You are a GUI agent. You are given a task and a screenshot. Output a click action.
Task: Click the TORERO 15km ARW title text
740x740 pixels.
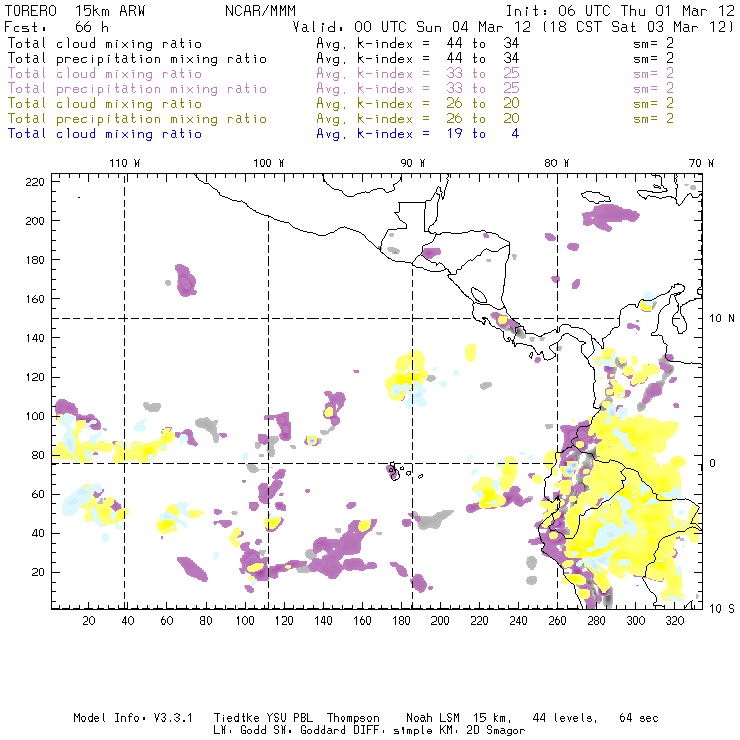point(57,9)
